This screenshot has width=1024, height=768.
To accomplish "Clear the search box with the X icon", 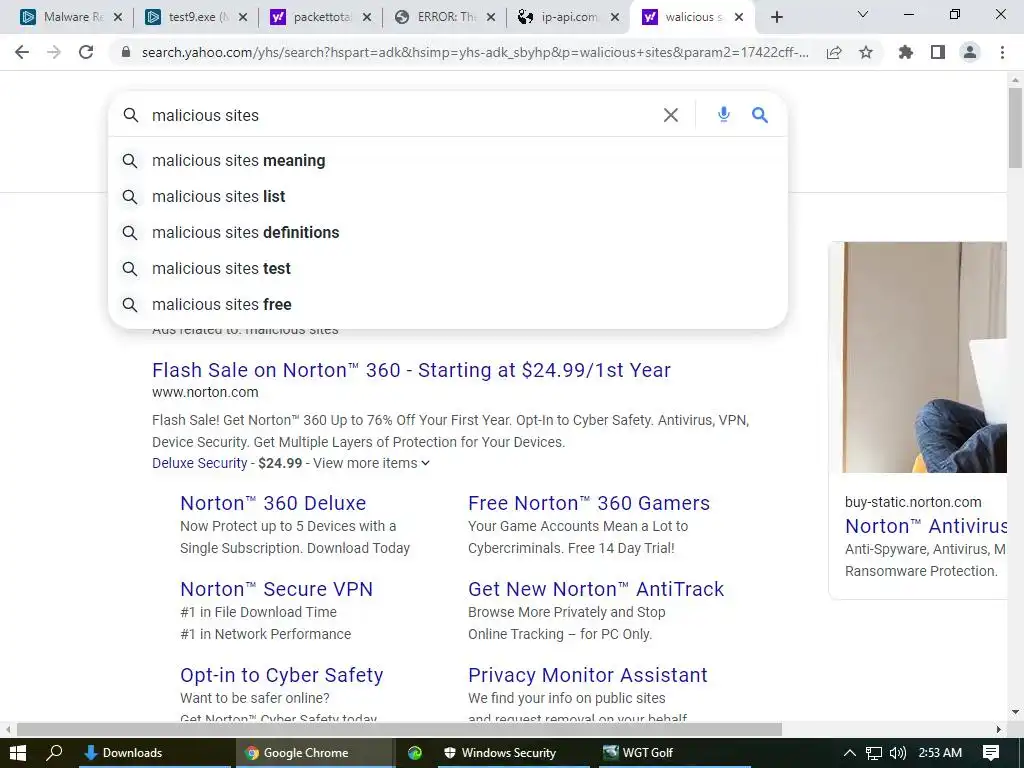I will tap(671, 115).
